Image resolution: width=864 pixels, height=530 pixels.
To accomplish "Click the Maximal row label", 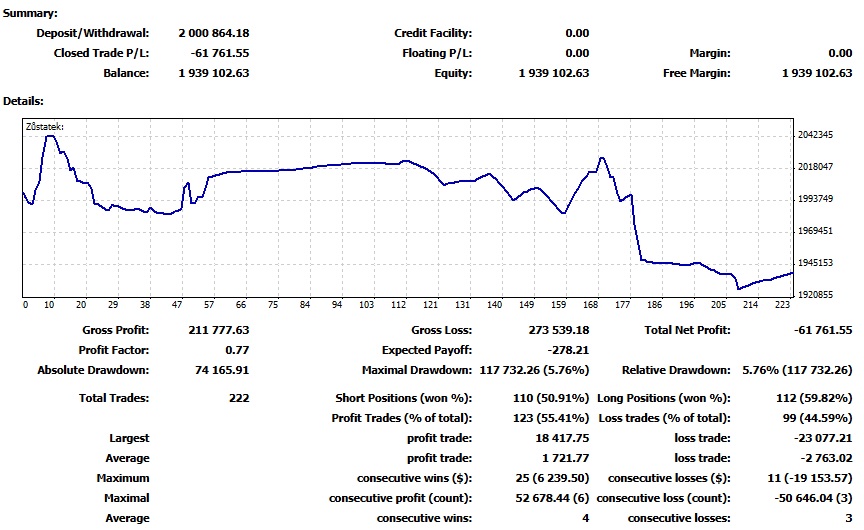I will pyautogui.click(x=127, y=499).
